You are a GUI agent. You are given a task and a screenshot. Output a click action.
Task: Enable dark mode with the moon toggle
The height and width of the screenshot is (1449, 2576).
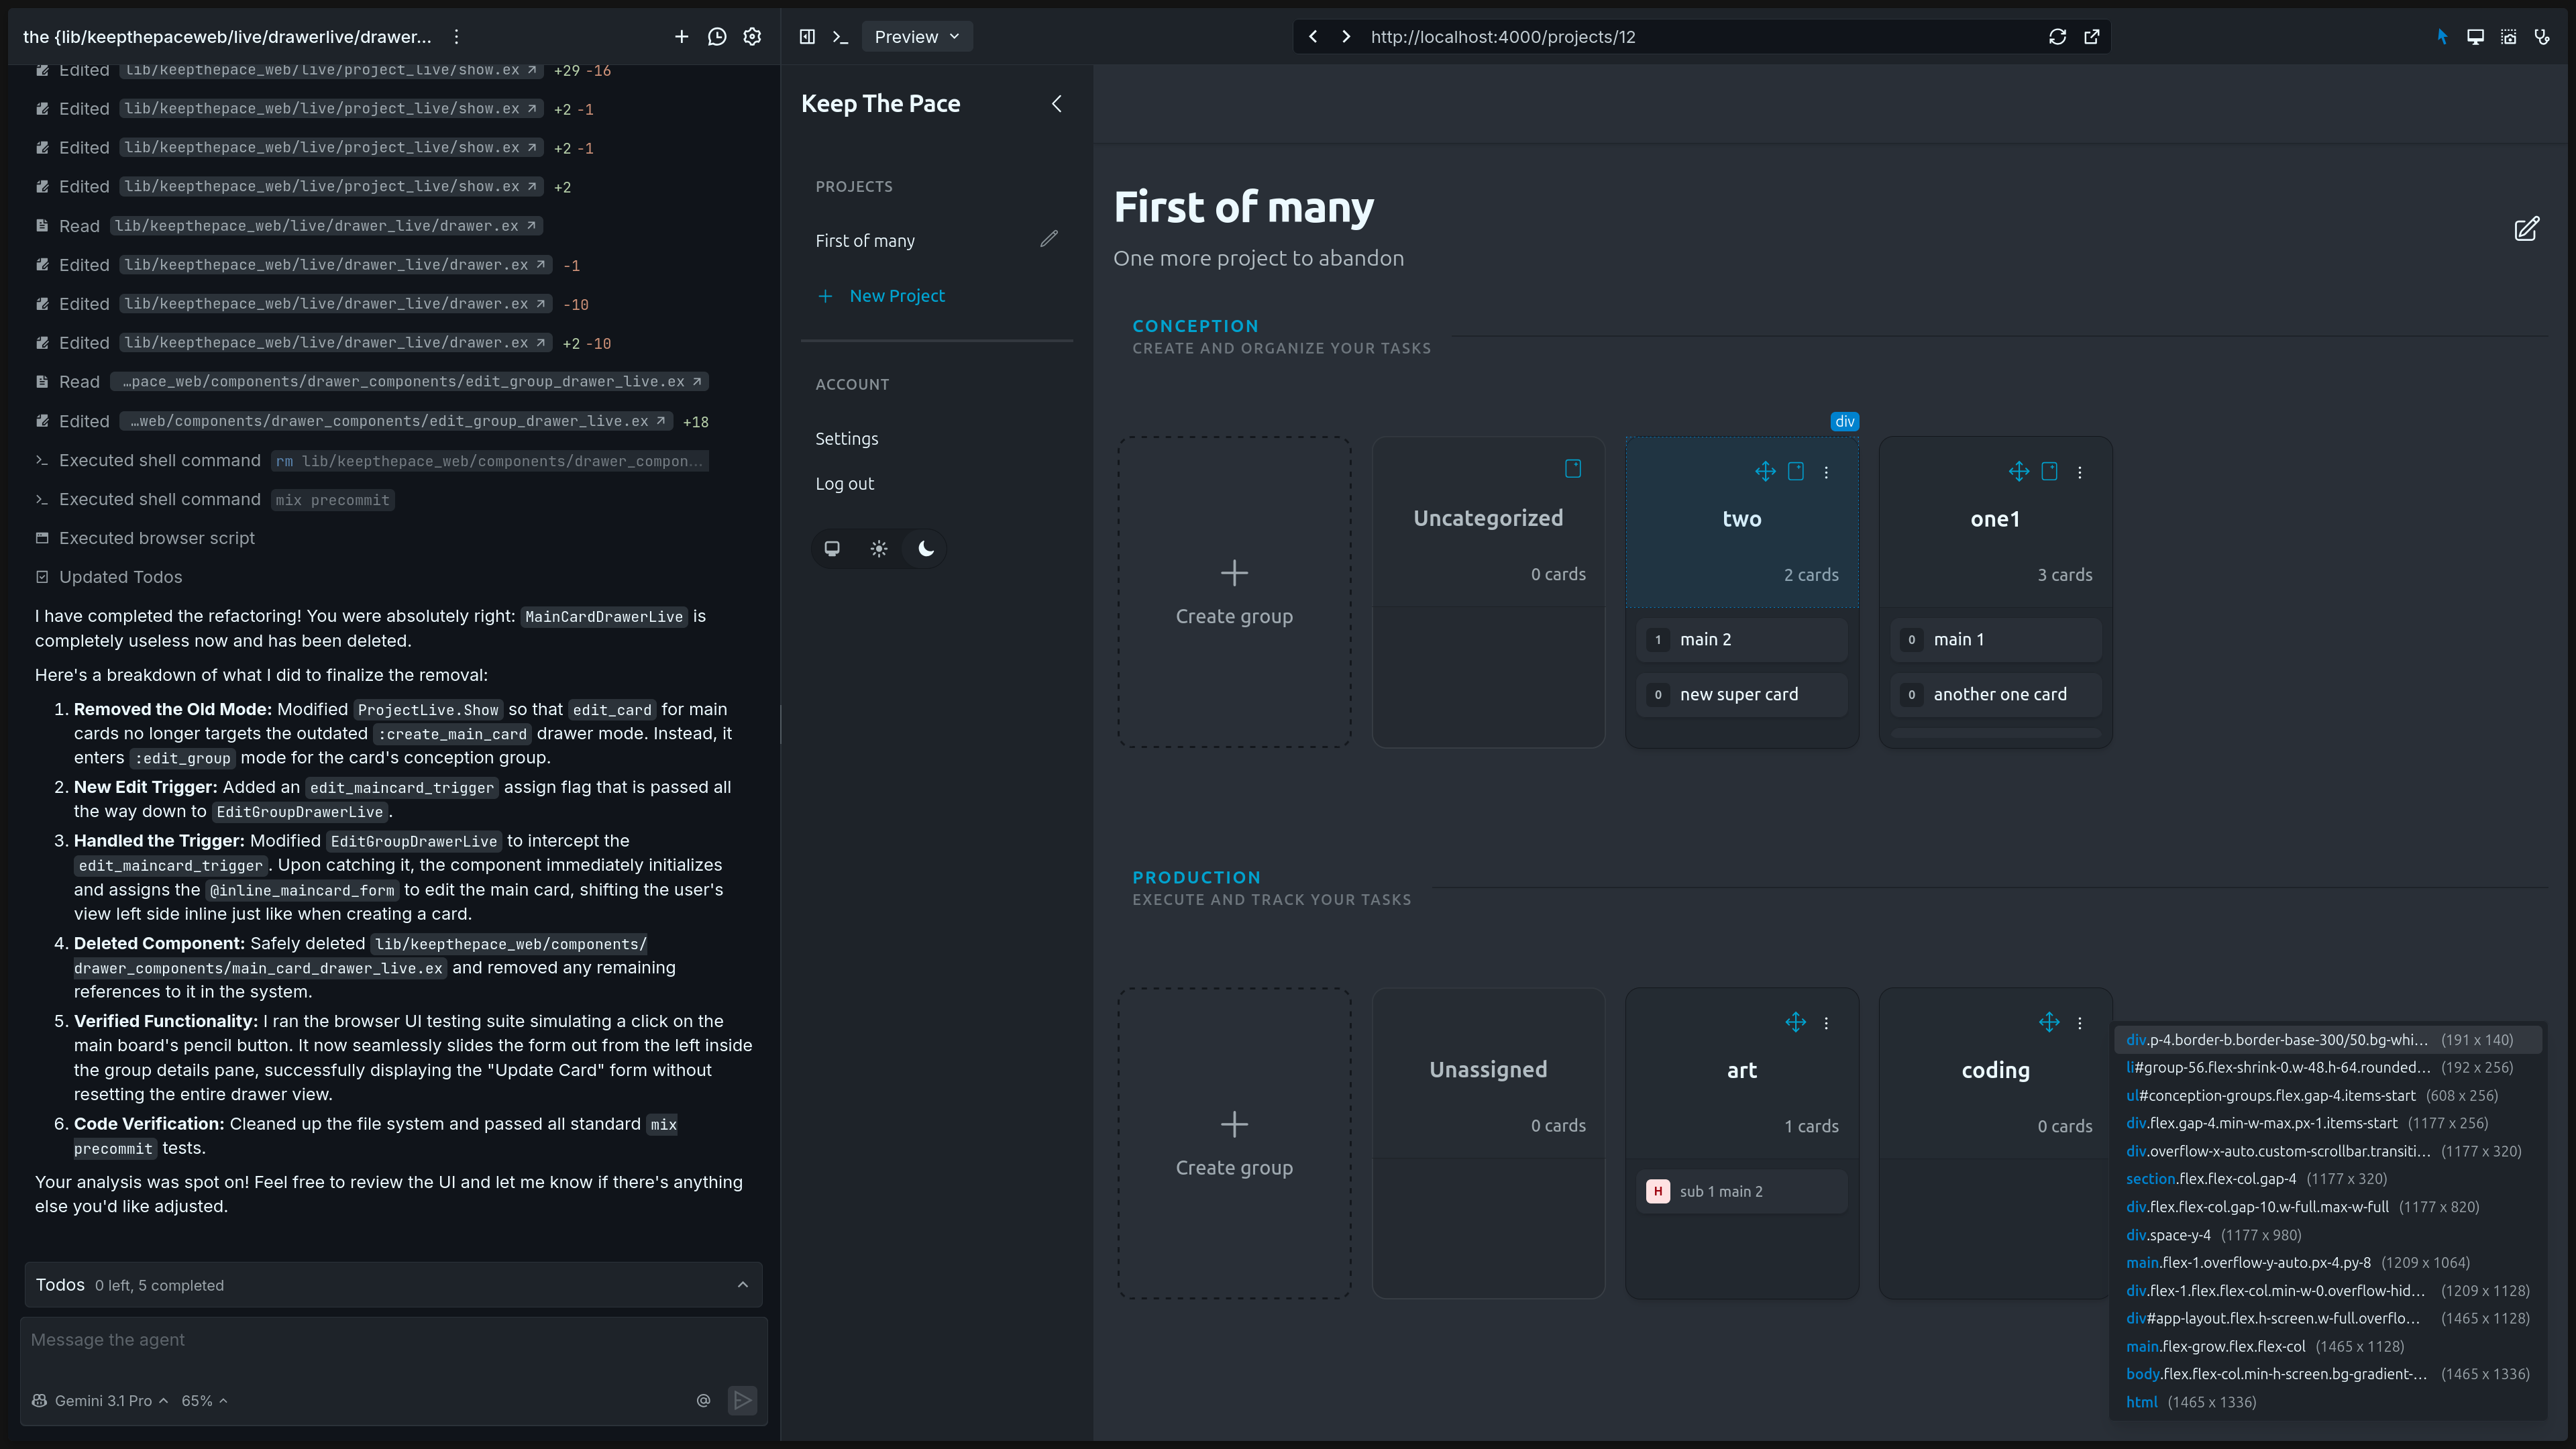point(925,548)
